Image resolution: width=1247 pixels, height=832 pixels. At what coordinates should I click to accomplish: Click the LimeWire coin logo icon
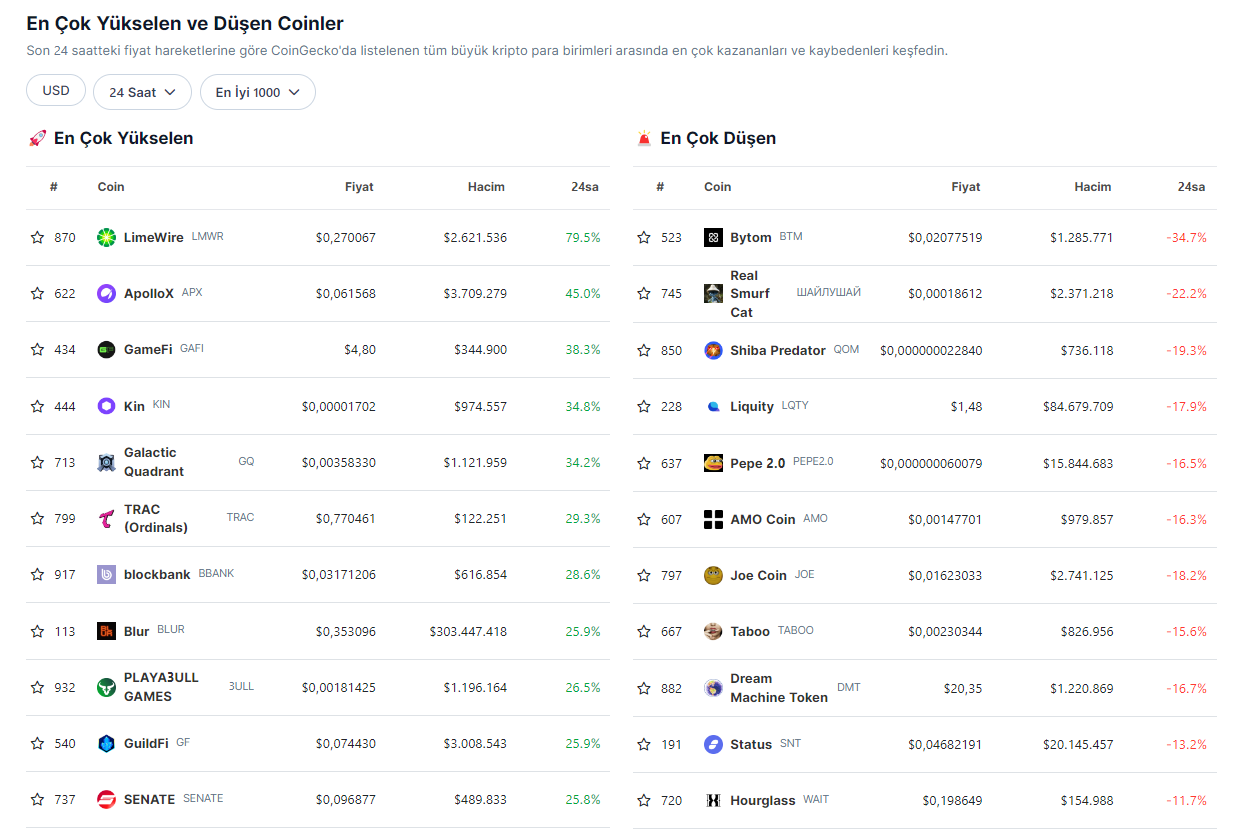coord(106,237)
